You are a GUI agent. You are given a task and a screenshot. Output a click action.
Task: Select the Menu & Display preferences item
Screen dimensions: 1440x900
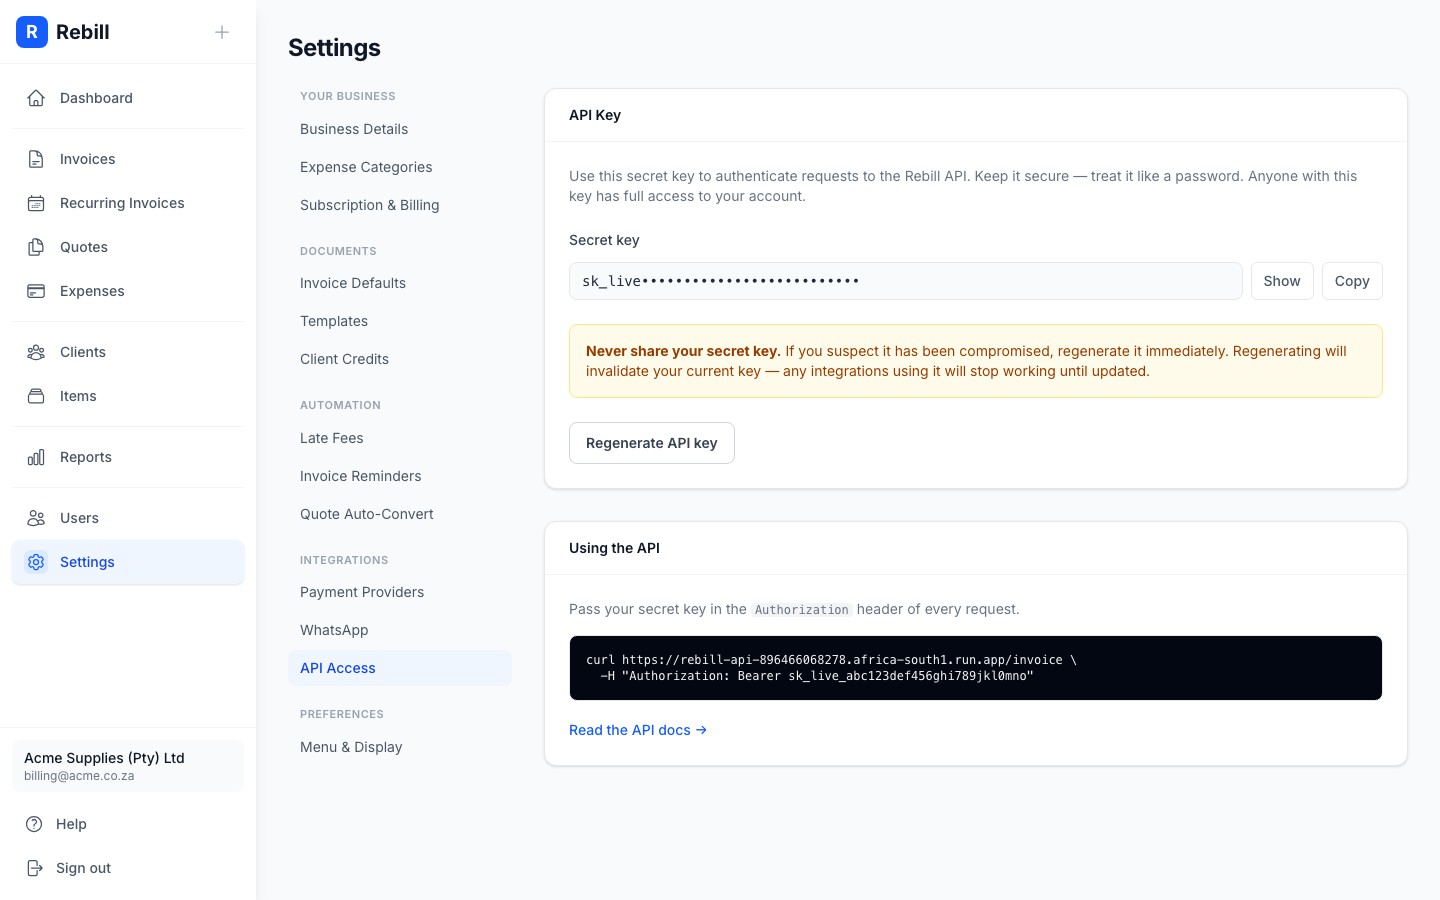pyautogui.click(x=351, y=747)
